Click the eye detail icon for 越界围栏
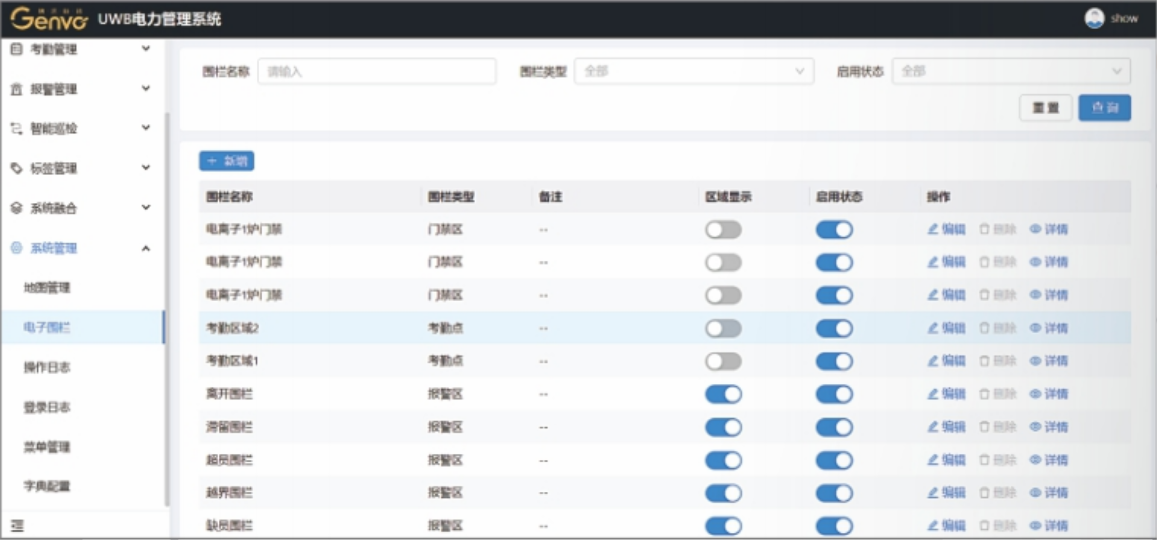Screen dimensions: 1157x540 click(x=1035, y=492)
